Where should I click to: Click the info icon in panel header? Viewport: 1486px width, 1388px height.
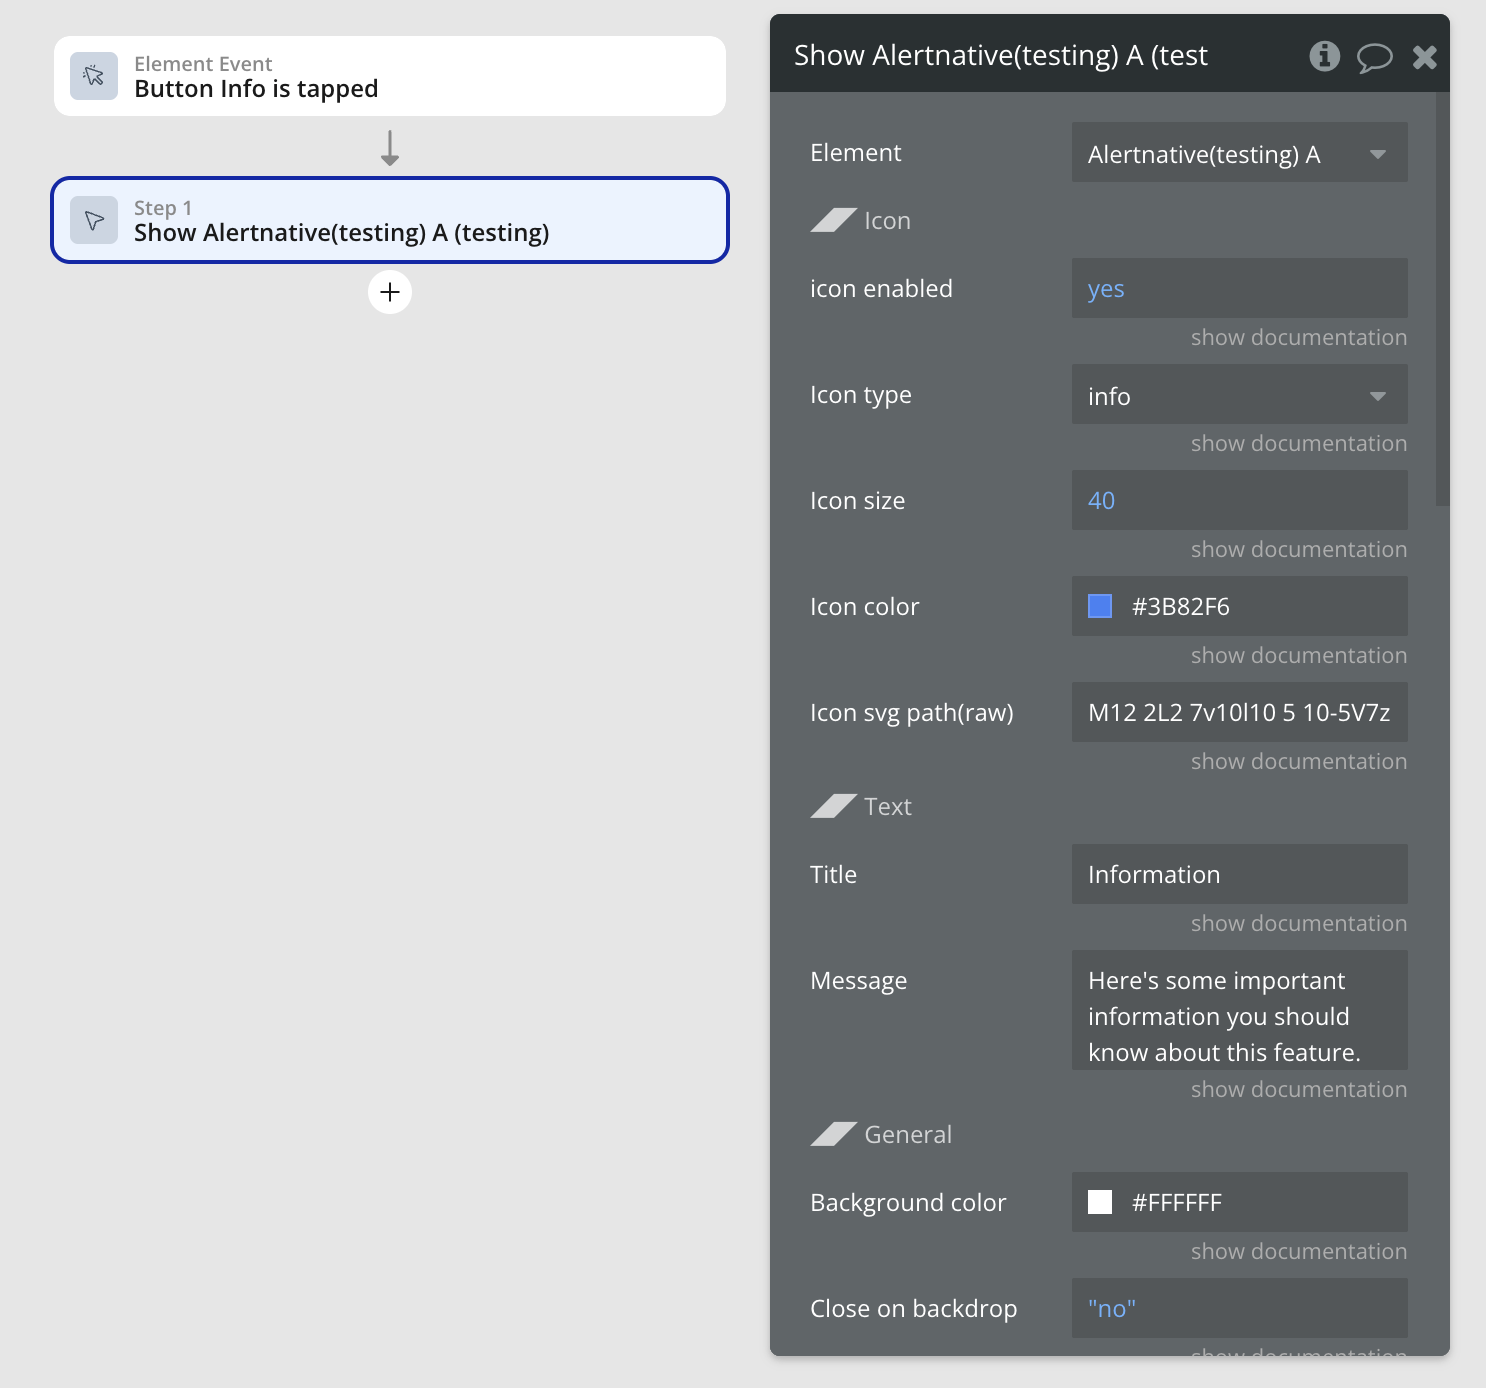[1324, 56]
